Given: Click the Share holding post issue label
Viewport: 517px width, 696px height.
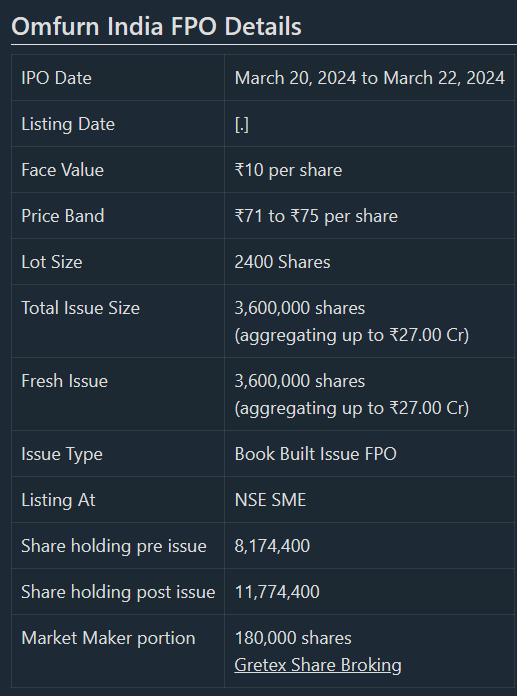Looking at the screenshot, I should coord(118,592).
